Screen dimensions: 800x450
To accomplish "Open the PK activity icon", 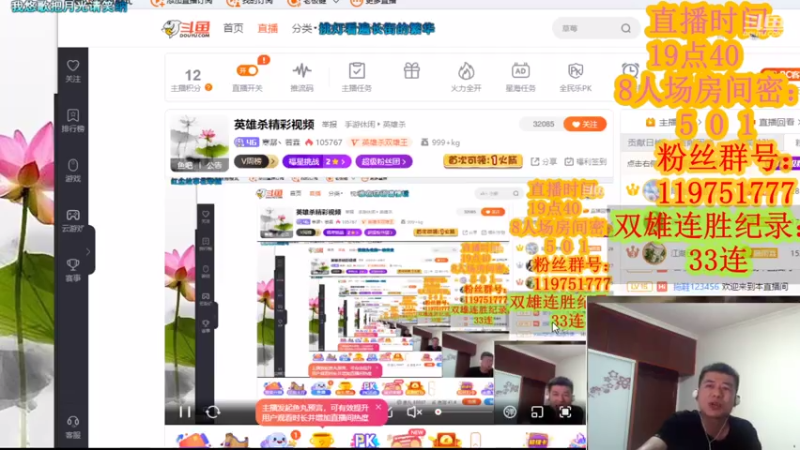I will (x=364, y=440).
